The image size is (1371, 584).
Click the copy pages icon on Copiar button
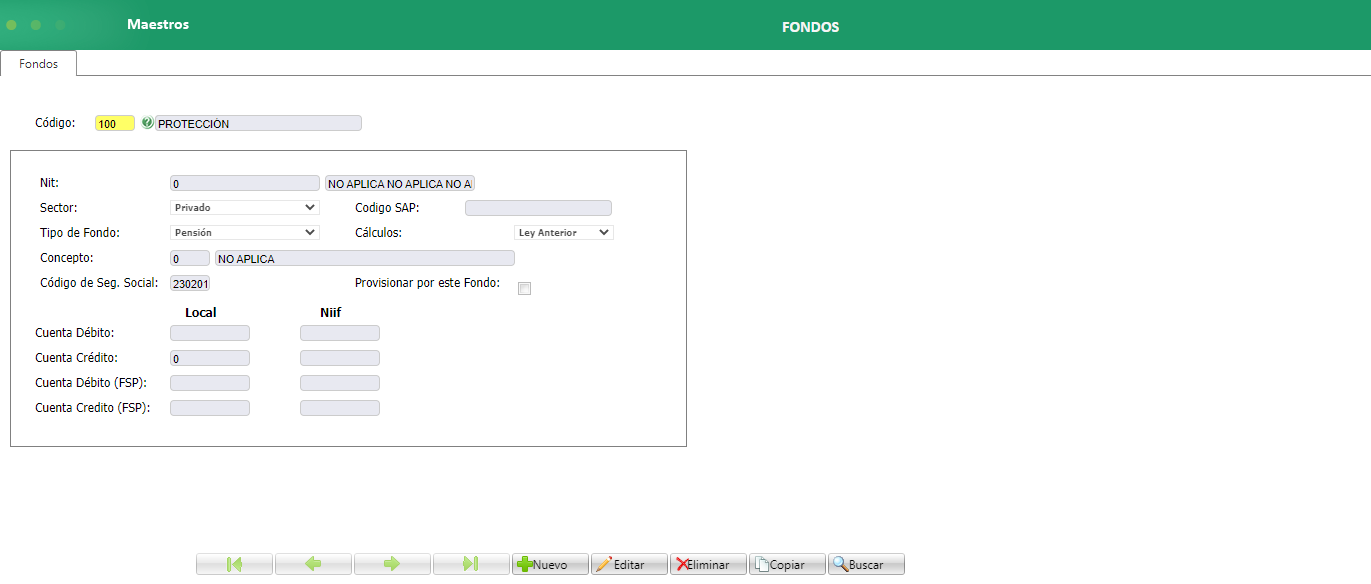click(760, 563)
